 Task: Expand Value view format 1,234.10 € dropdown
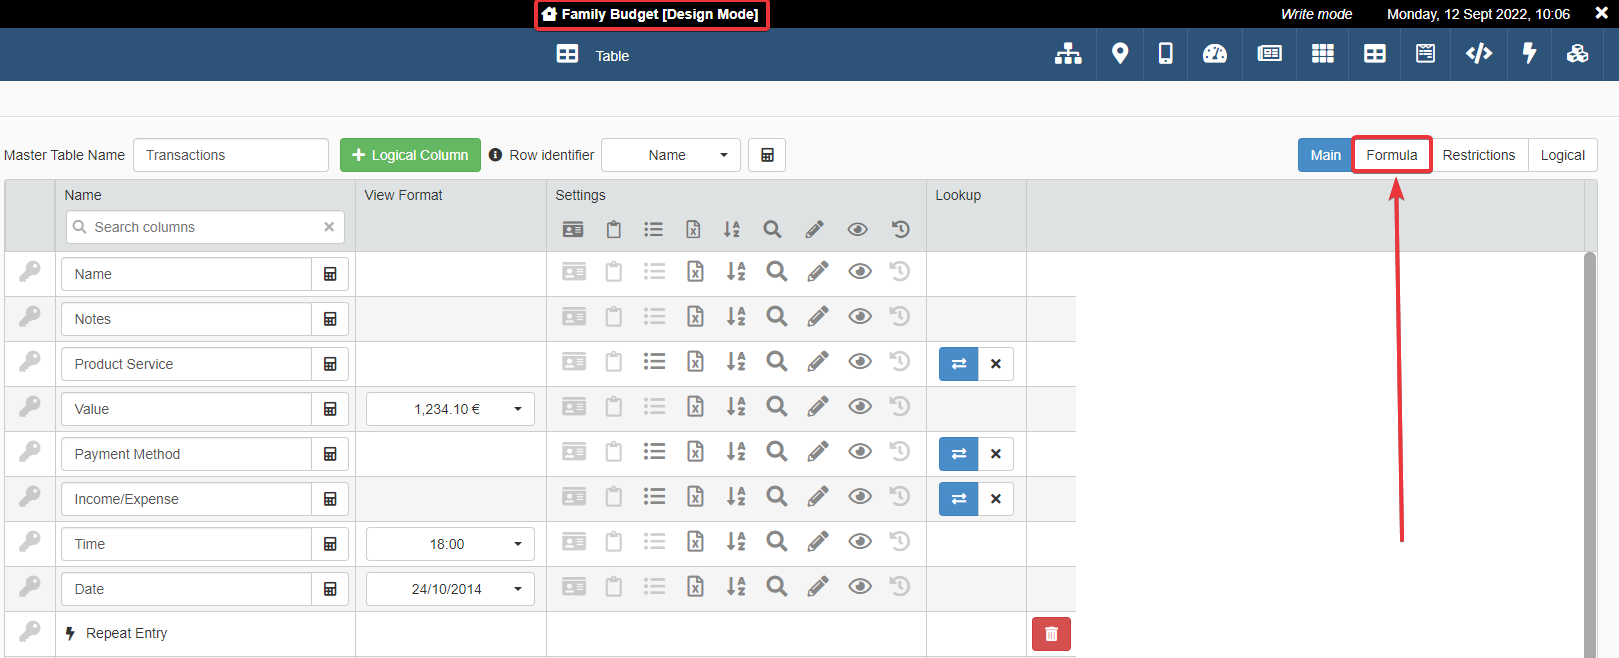[450, 409]
